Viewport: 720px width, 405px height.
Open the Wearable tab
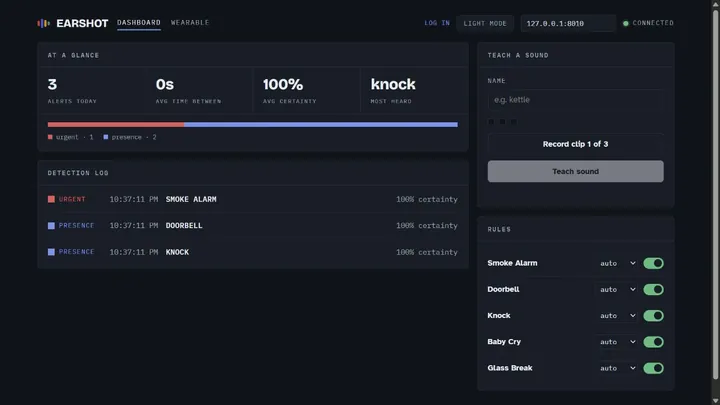coord(190,22)
